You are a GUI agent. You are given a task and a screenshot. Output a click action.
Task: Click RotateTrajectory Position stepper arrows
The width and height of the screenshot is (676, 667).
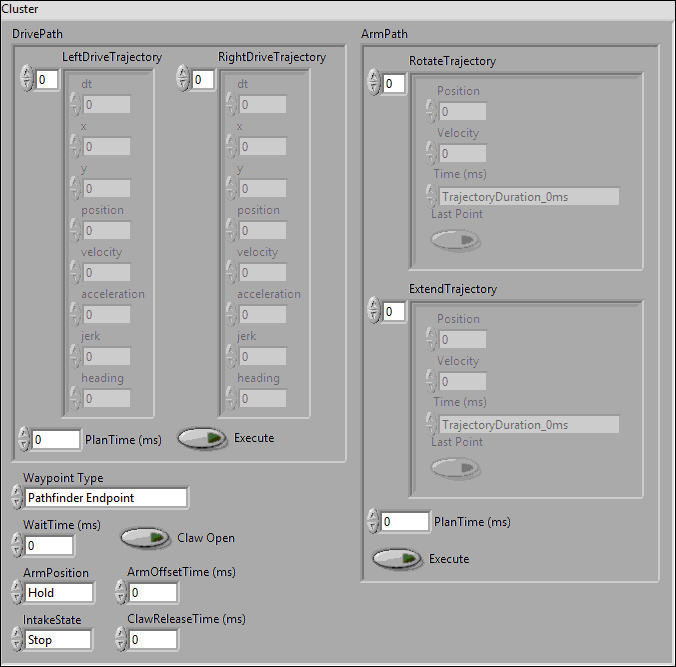431,111
